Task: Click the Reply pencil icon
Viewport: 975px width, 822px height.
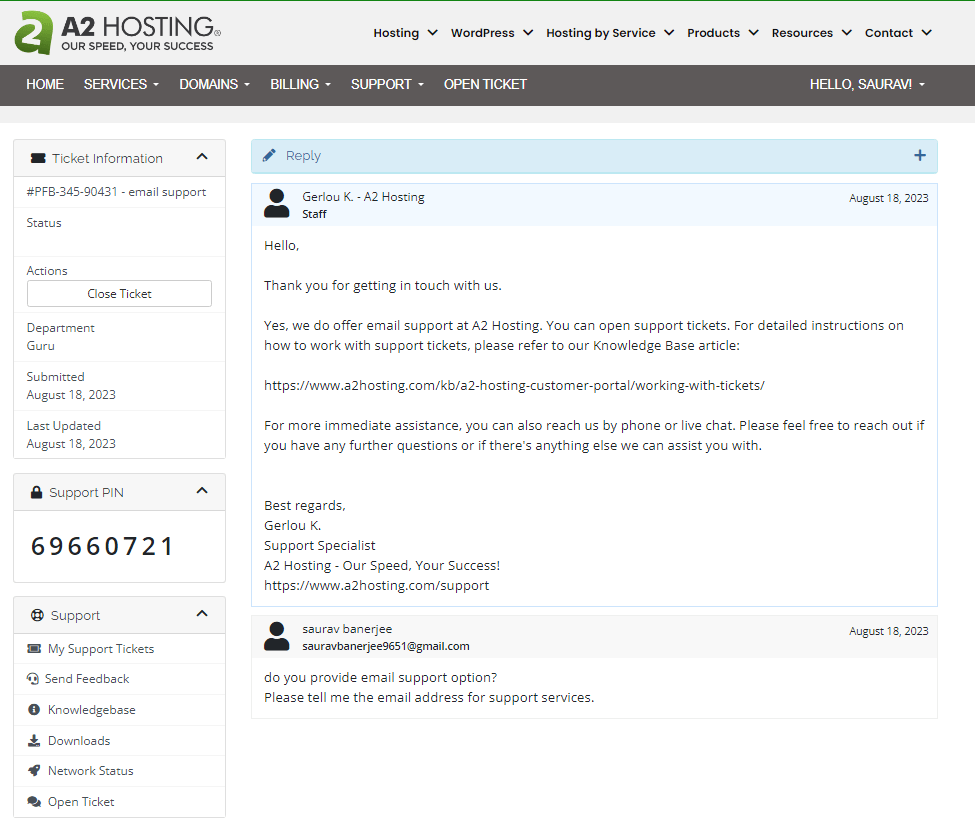Action: tap(269, 155)
